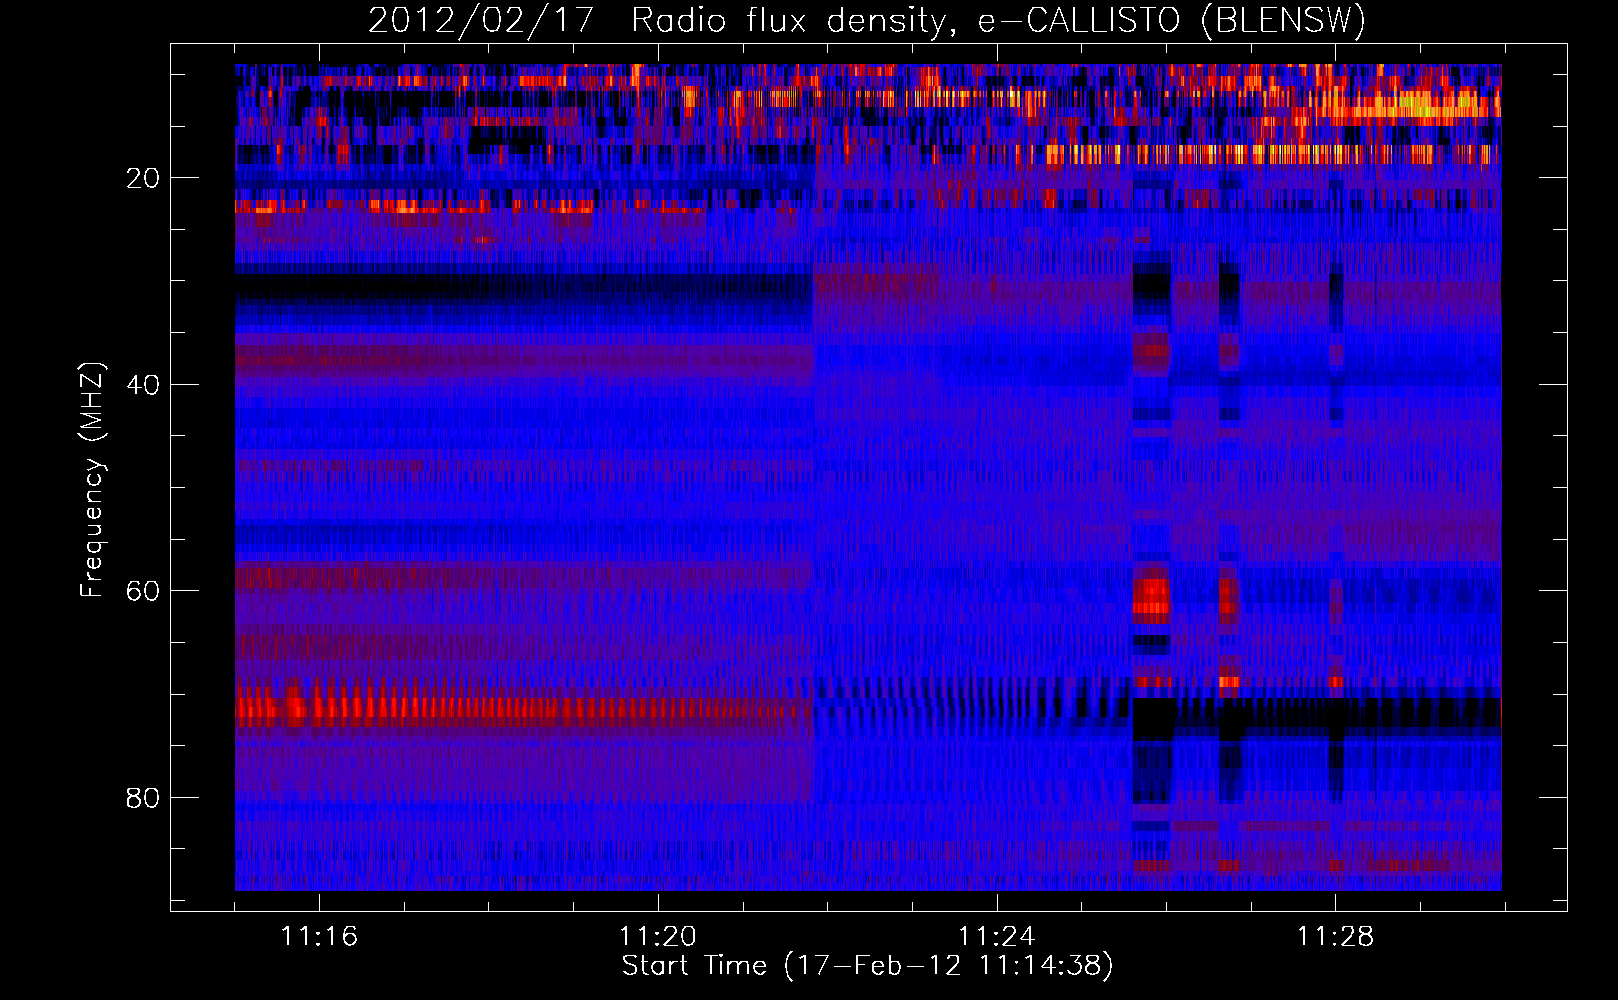The image size is (1618, 1000).
Task: Click the 80 MHz frequency tick label
Action: tap(143, 798)
